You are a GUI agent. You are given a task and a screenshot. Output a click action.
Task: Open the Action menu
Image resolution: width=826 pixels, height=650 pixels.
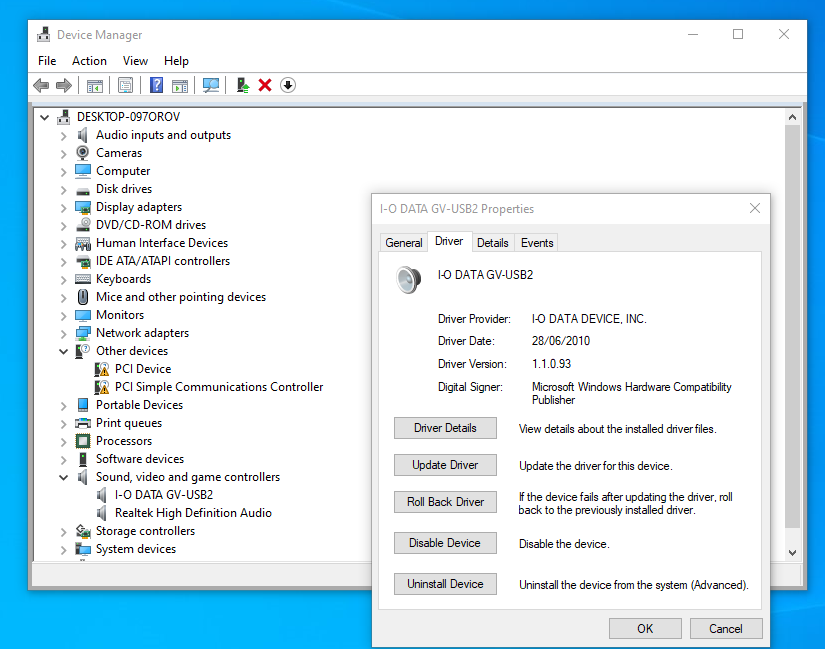click(x=89, y=61)
